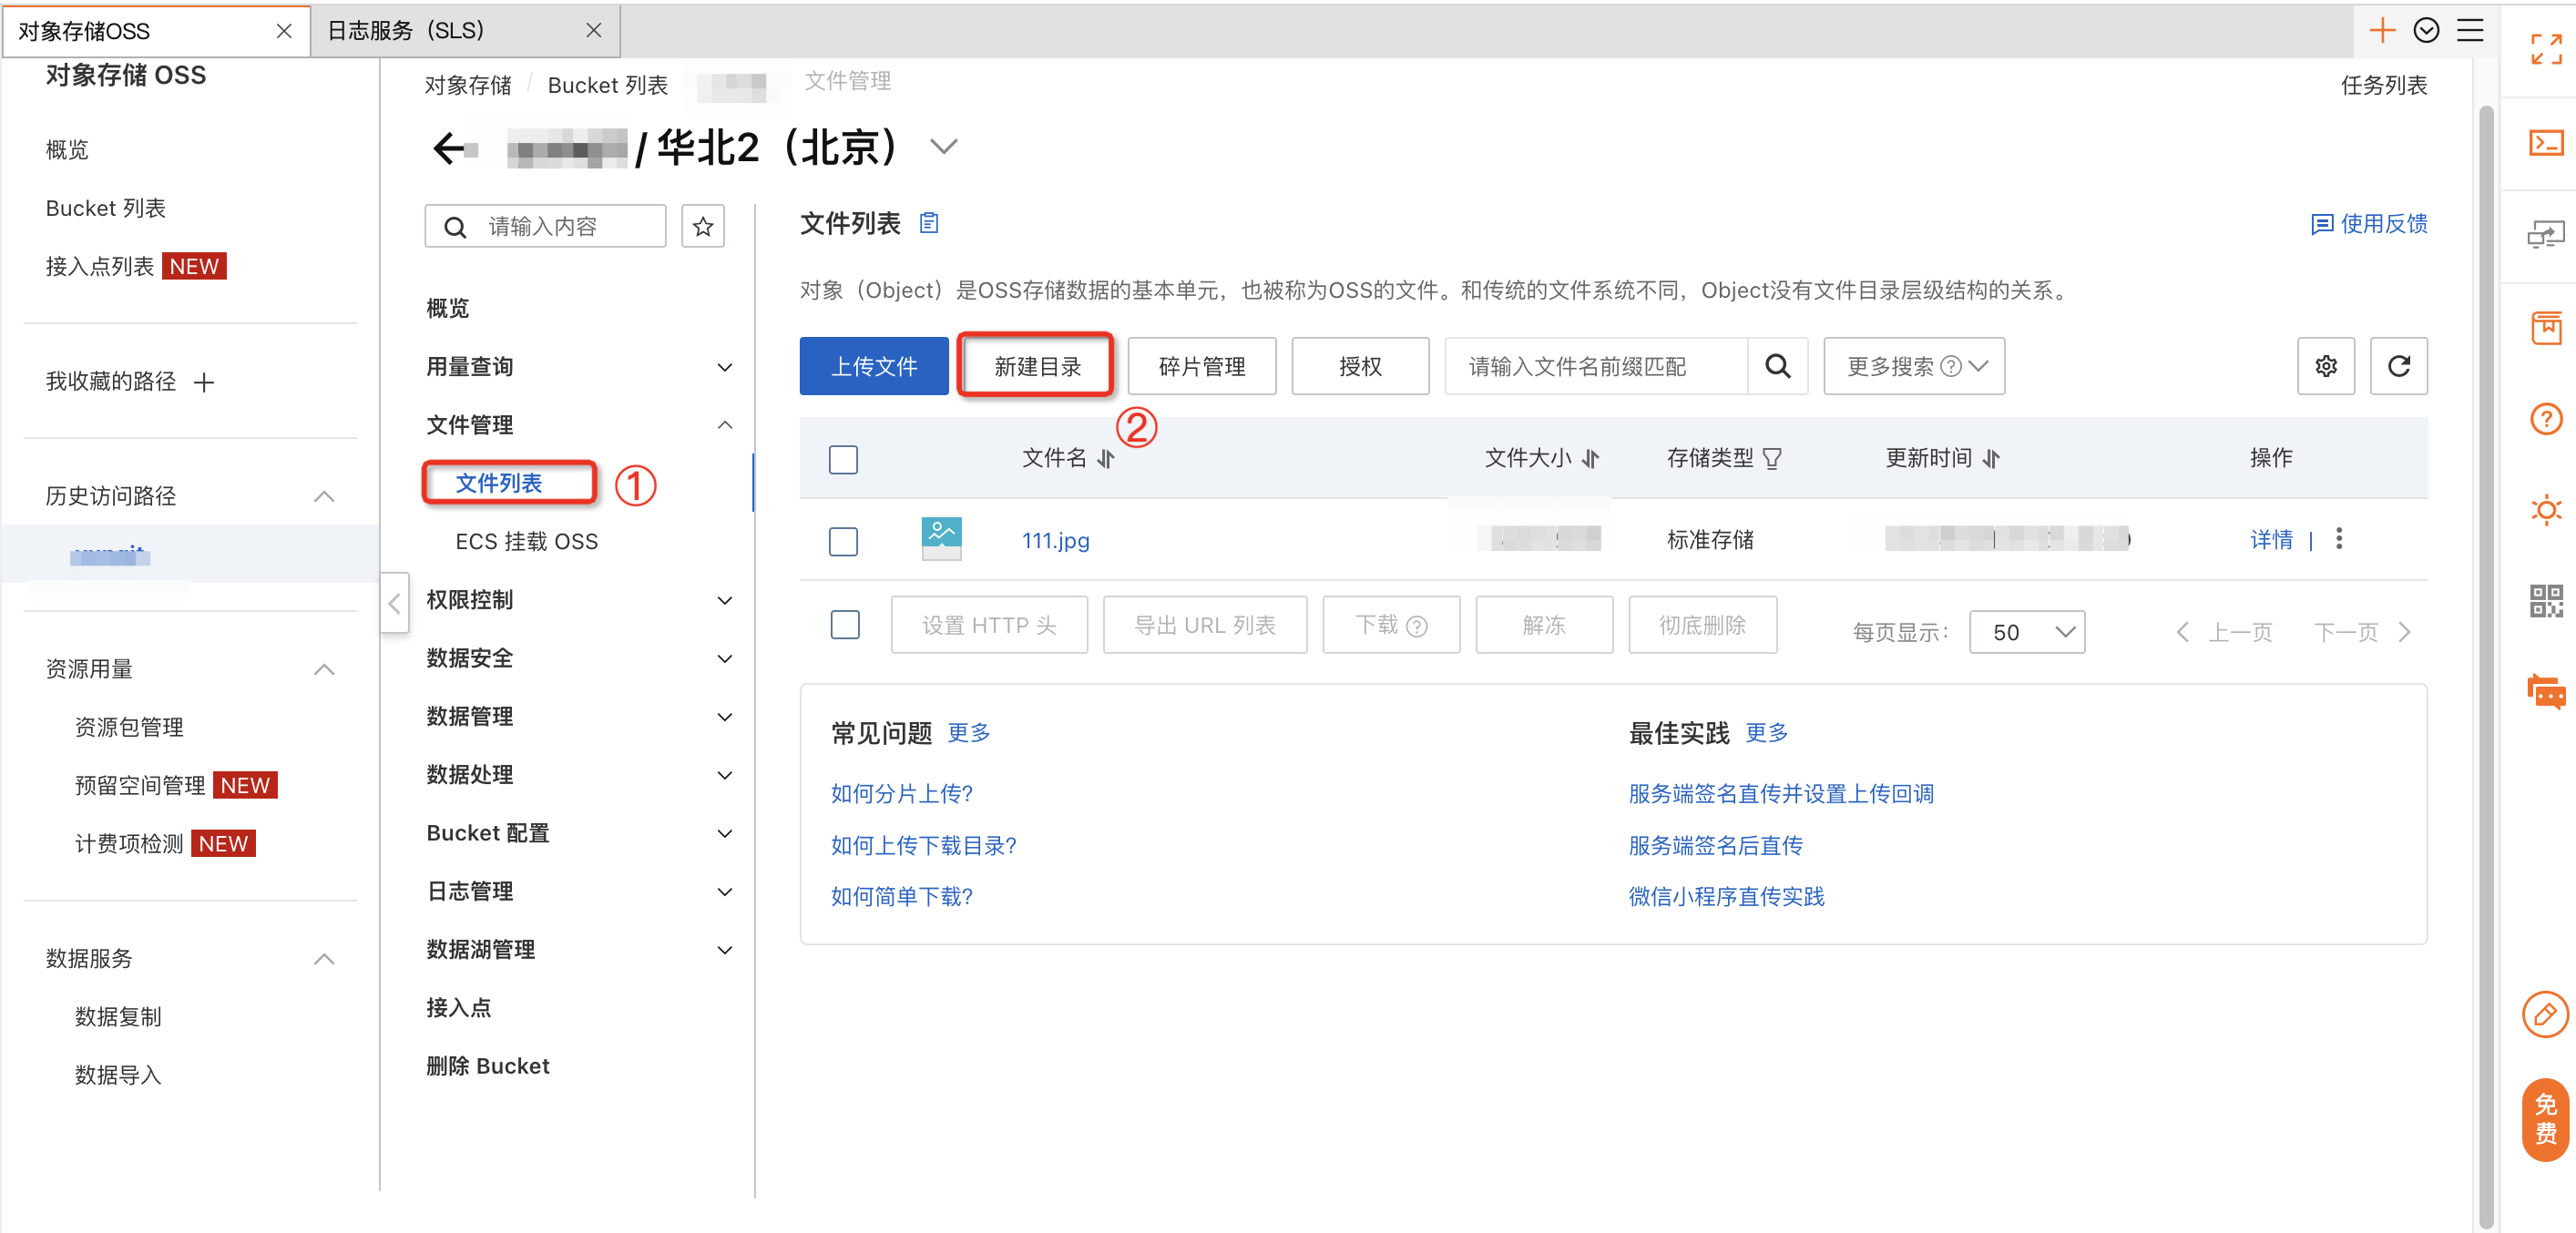Click the search magnifier beside the prefix input
The height and width of the screenshot is (1233, 2576).
pyautogui.click(x=1777, y=366)
